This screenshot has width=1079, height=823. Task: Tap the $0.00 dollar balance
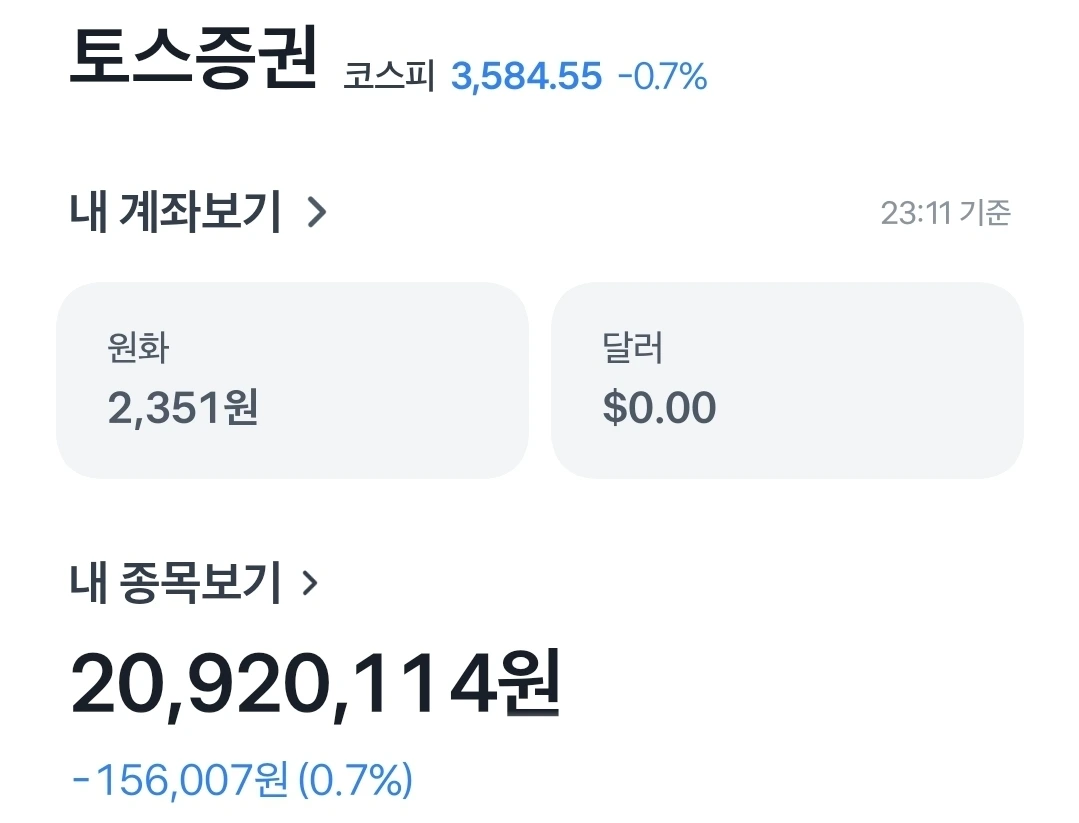pos(659,407)
